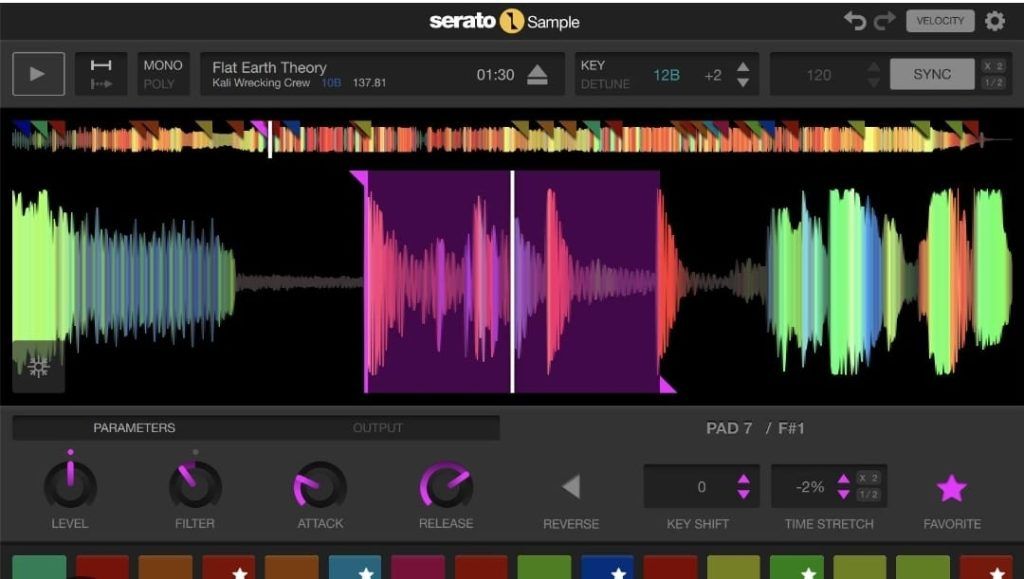Image resolution: width=1024 pixels, height=579 pixels.
Task: Select MONO playback mode
Action: (x=163, y=65)
